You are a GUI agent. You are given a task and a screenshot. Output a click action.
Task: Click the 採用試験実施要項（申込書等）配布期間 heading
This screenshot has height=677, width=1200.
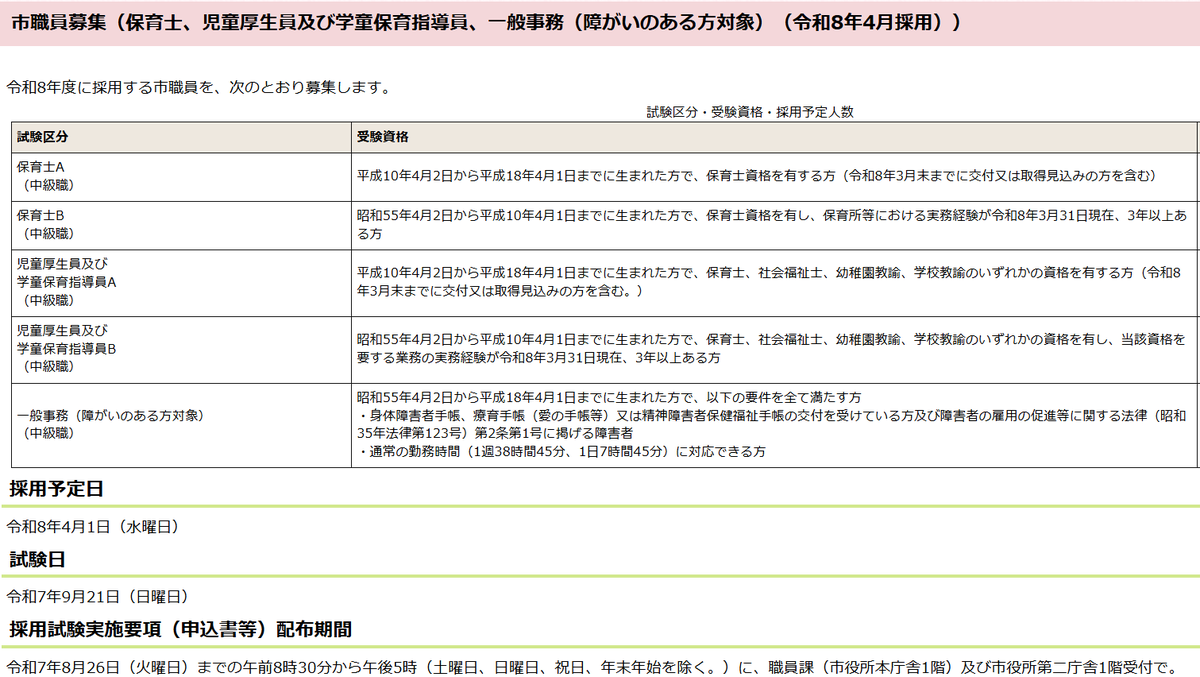point(181,630)
